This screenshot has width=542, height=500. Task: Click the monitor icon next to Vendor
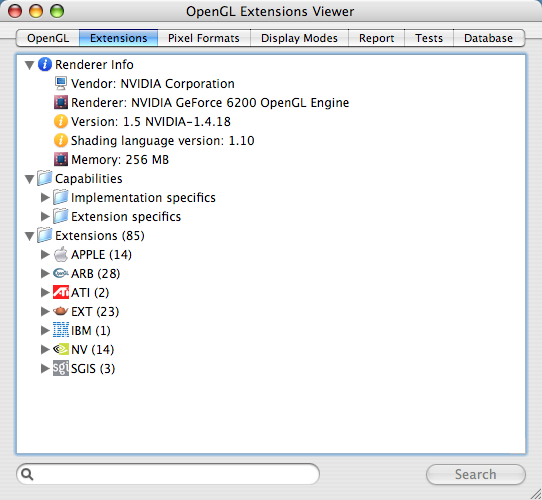[61, 83]
